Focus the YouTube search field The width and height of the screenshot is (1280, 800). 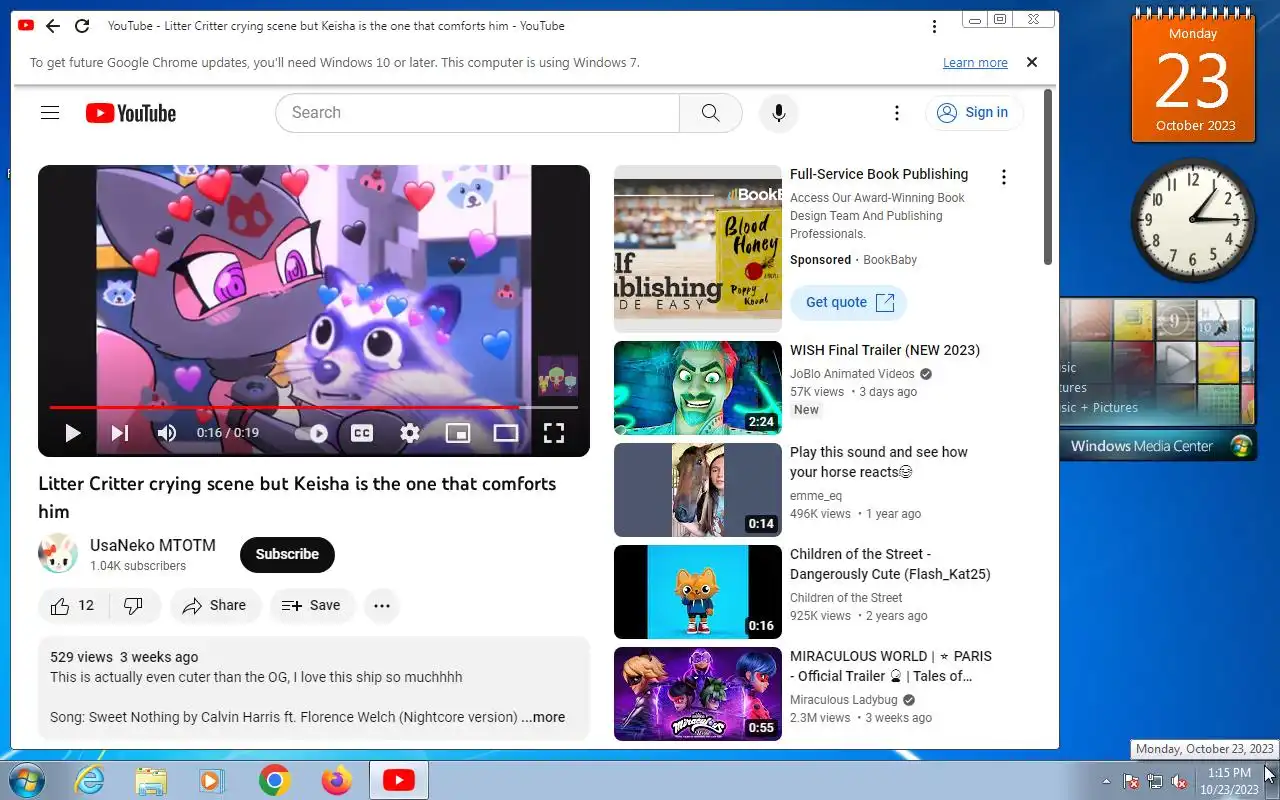(x=477, y=113)
